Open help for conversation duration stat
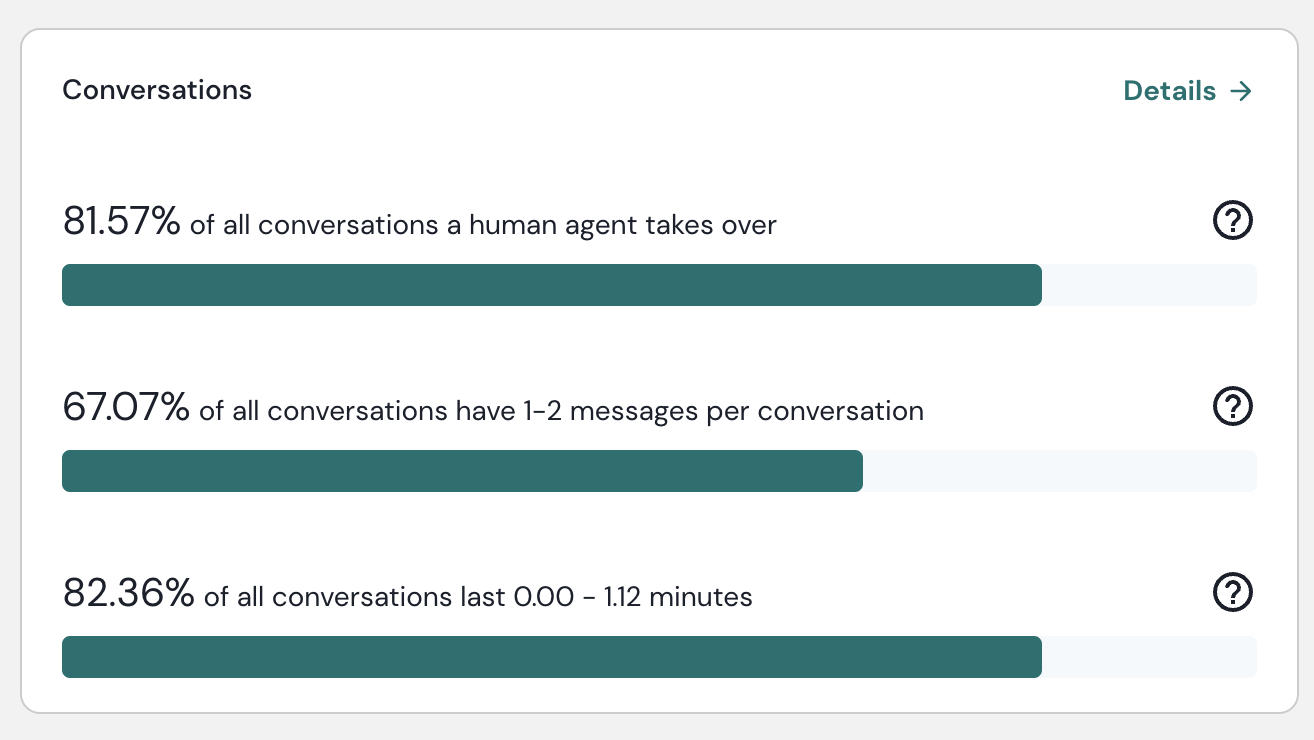 (1232, 593)
